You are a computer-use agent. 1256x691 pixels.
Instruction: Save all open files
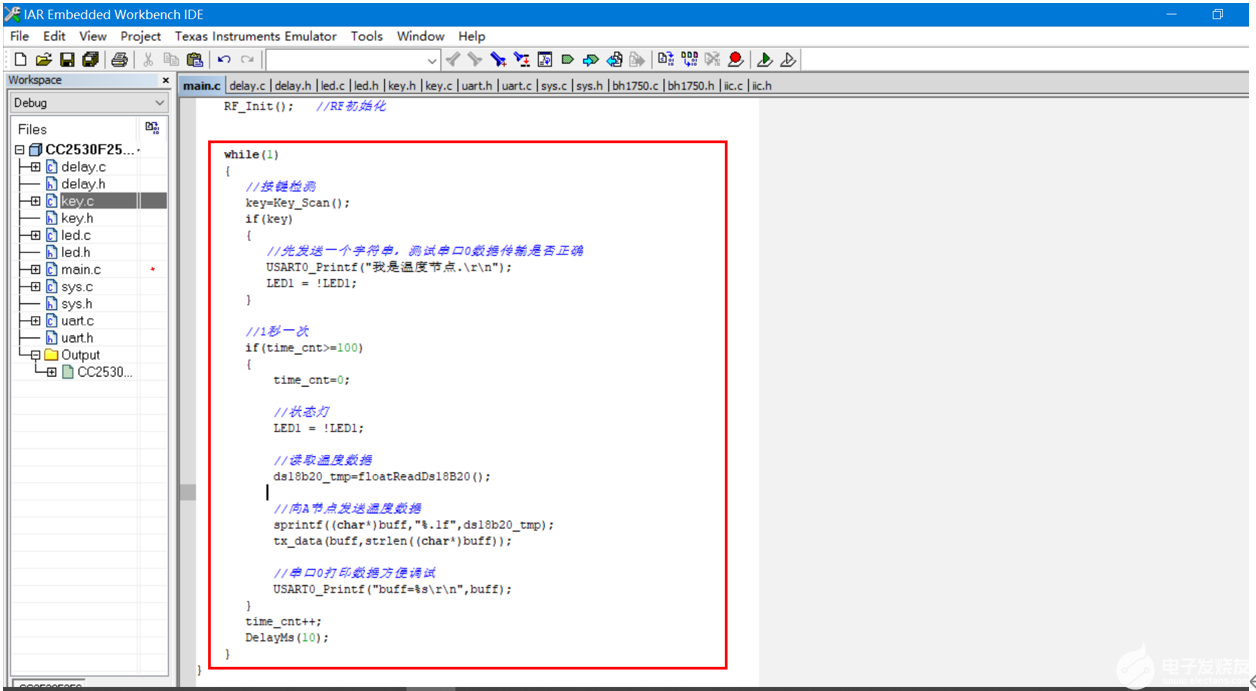[x=90, y=59]
